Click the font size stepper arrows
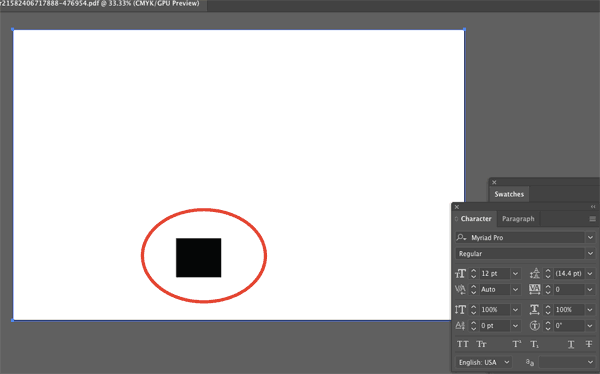600x374 pixels. point(474,273)
